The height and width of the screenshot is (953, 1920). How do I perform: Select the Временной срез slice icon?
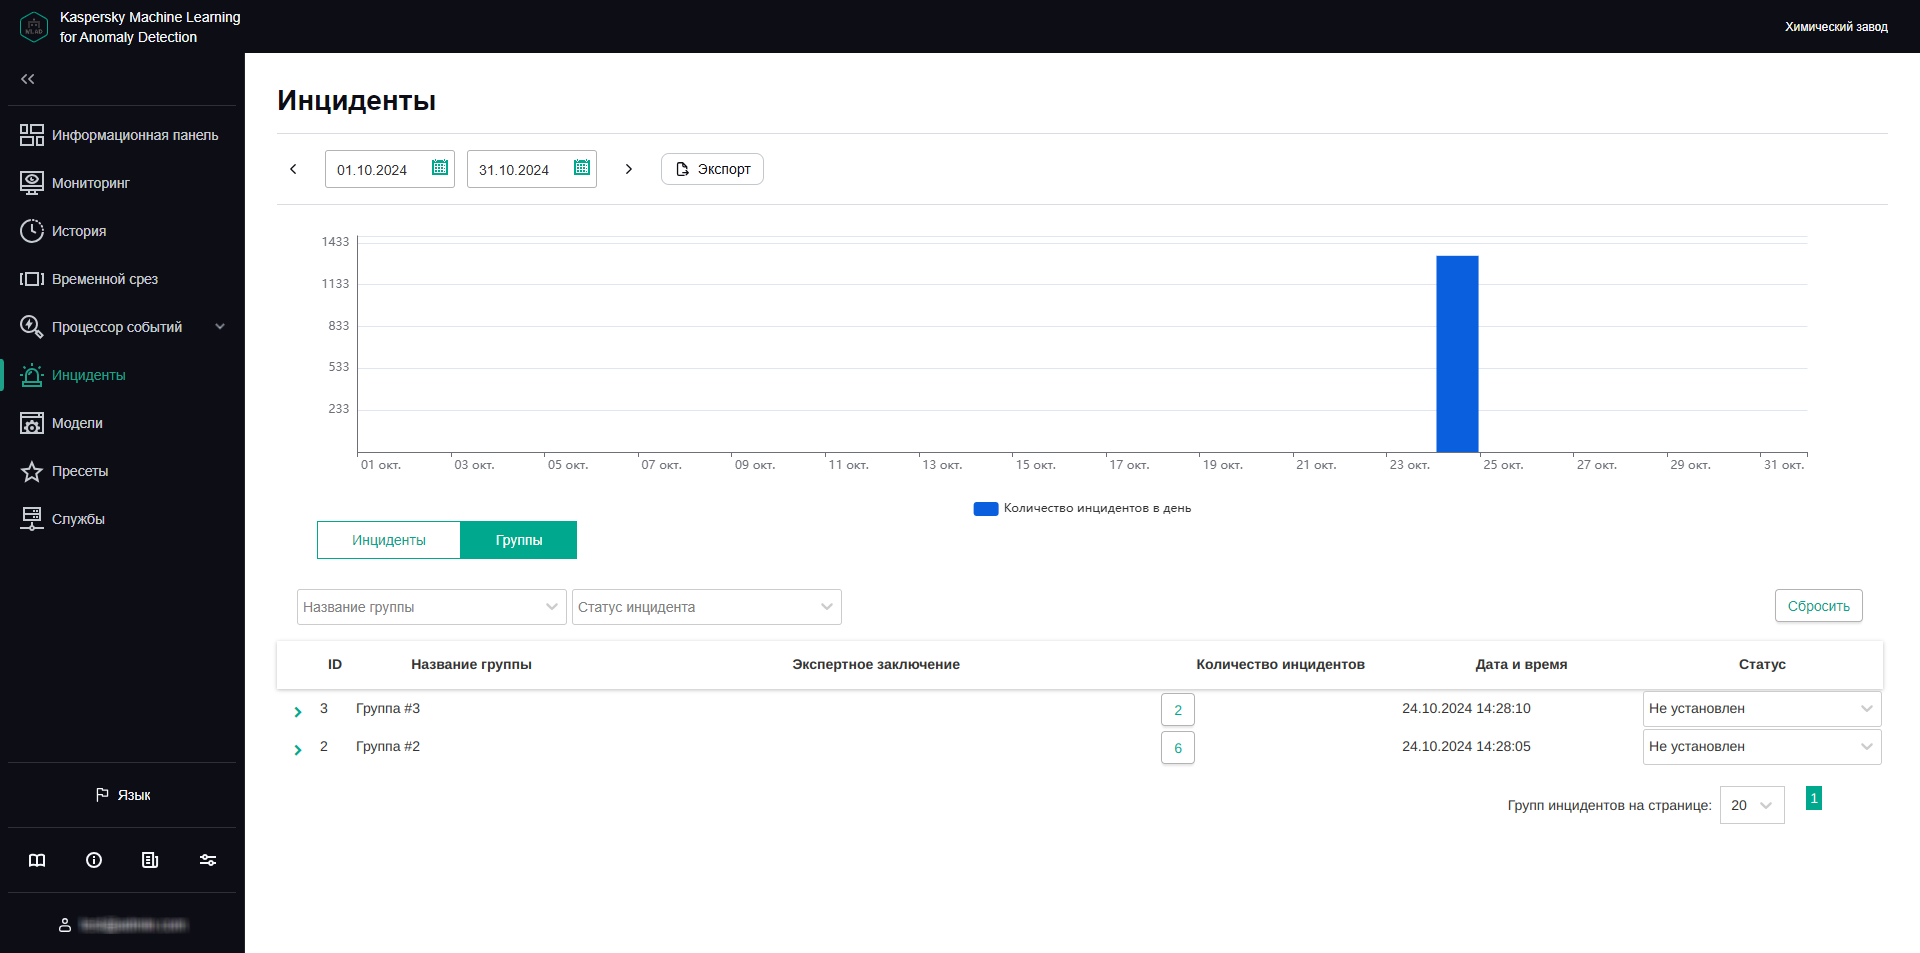coord(32,278)
